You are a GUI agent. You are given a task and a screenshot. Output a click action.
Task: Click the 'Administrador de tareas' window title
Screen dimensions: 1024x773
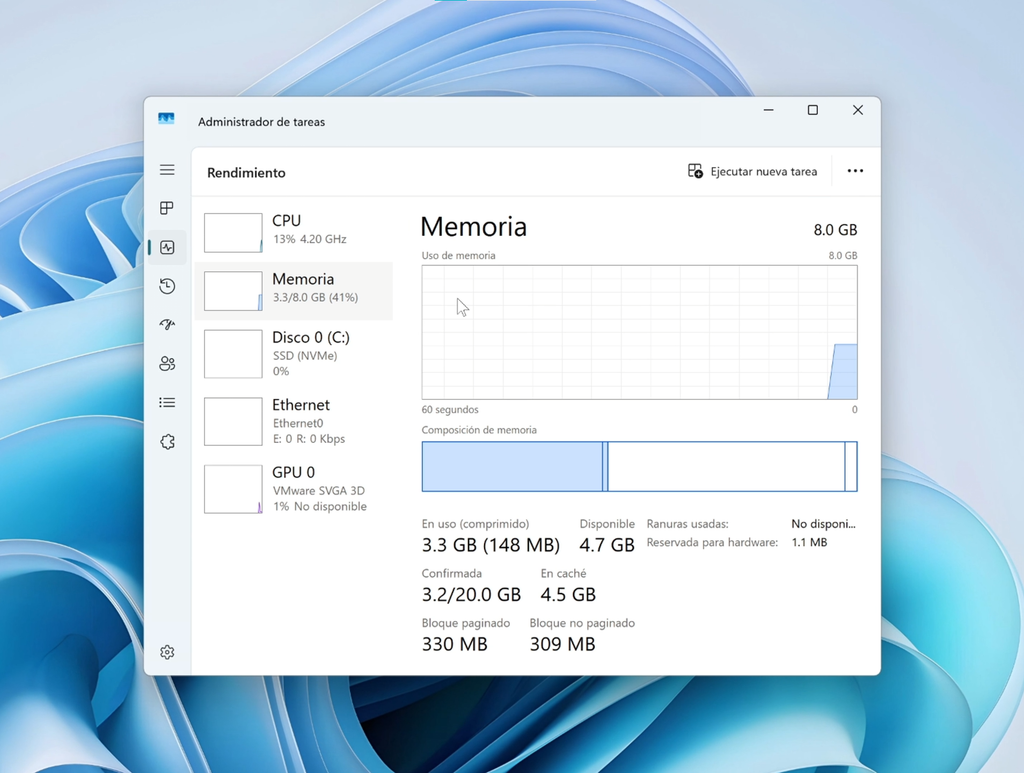[261, 121]
